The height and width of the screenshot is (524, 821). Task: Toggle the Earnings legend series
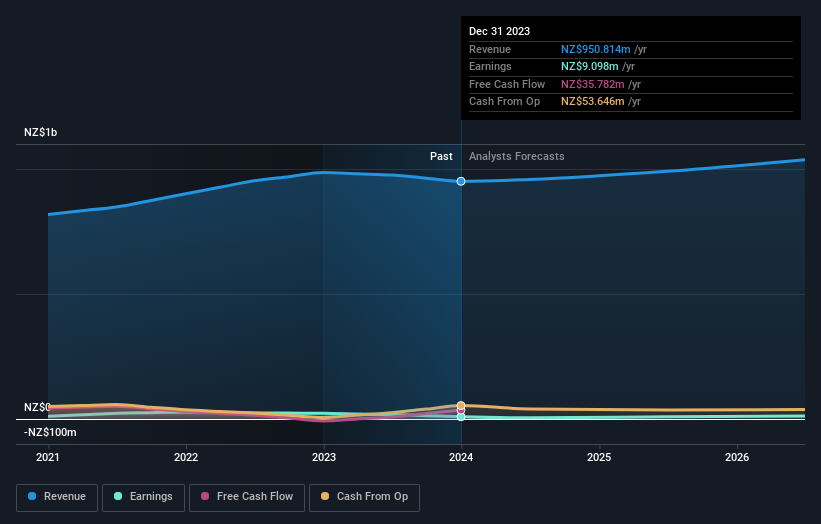[143, 497]
